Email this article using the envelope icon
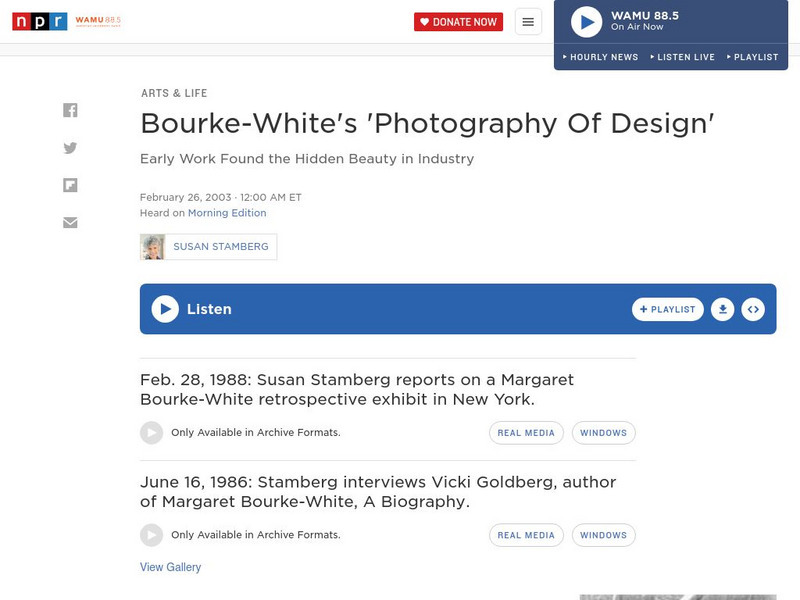Viewport: 800px width, 600px height. click(x=70, y=221)
